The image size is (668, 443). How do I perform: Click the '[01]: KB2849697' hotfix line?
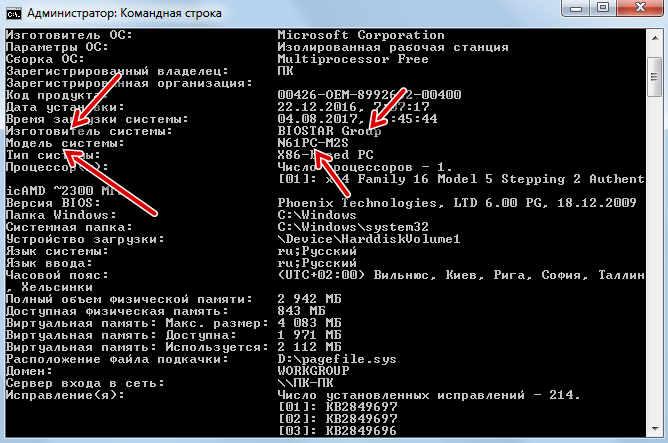pyautogui.click(x=337, y=407)
